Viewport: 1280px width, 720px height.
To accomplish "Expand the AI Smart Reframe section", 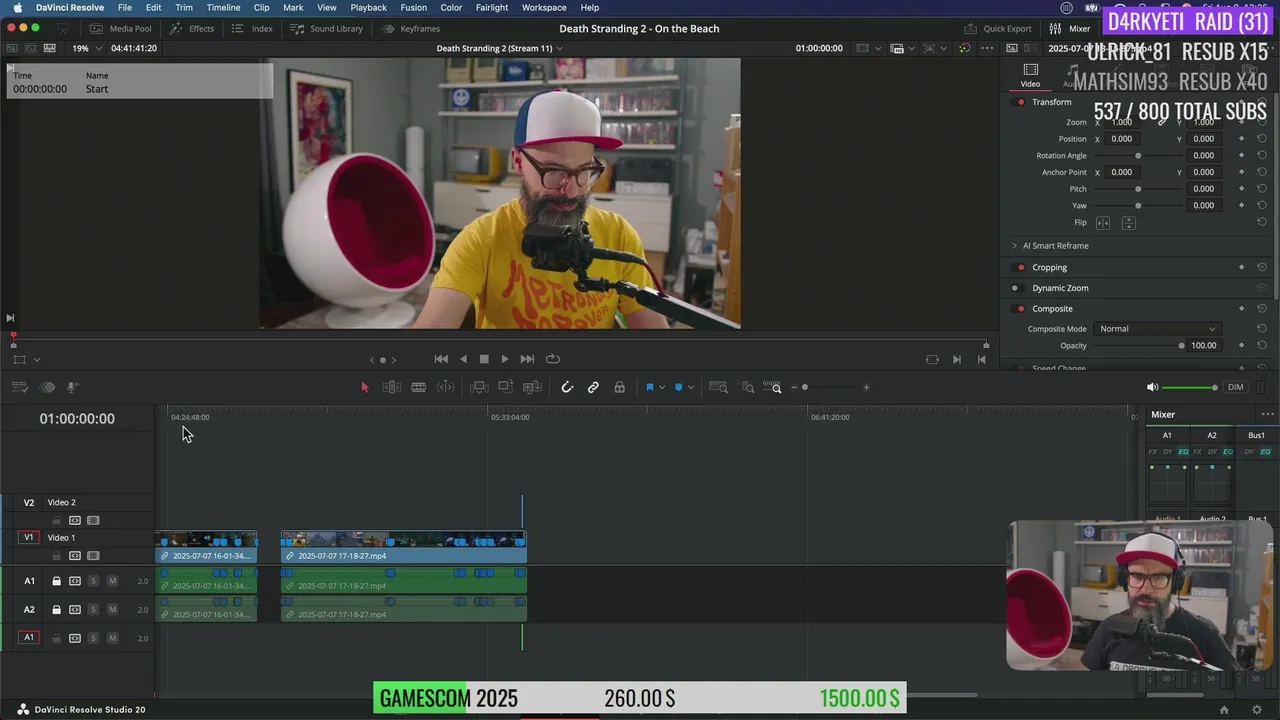I will point(1014,246).
